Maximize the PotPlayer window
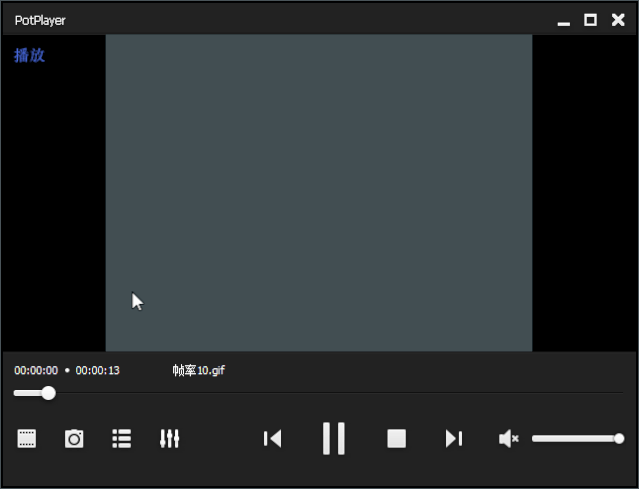The height and width of the screenshot is (489, 639). (590, 20)
